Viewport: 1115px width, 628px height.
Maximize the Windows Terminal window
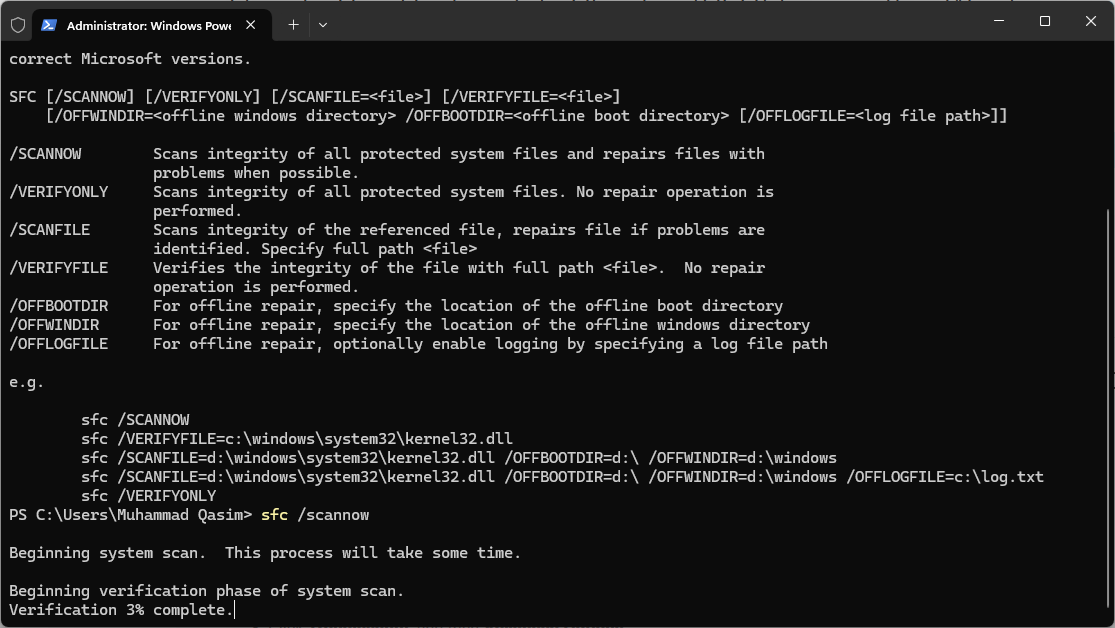point(1044,21)
